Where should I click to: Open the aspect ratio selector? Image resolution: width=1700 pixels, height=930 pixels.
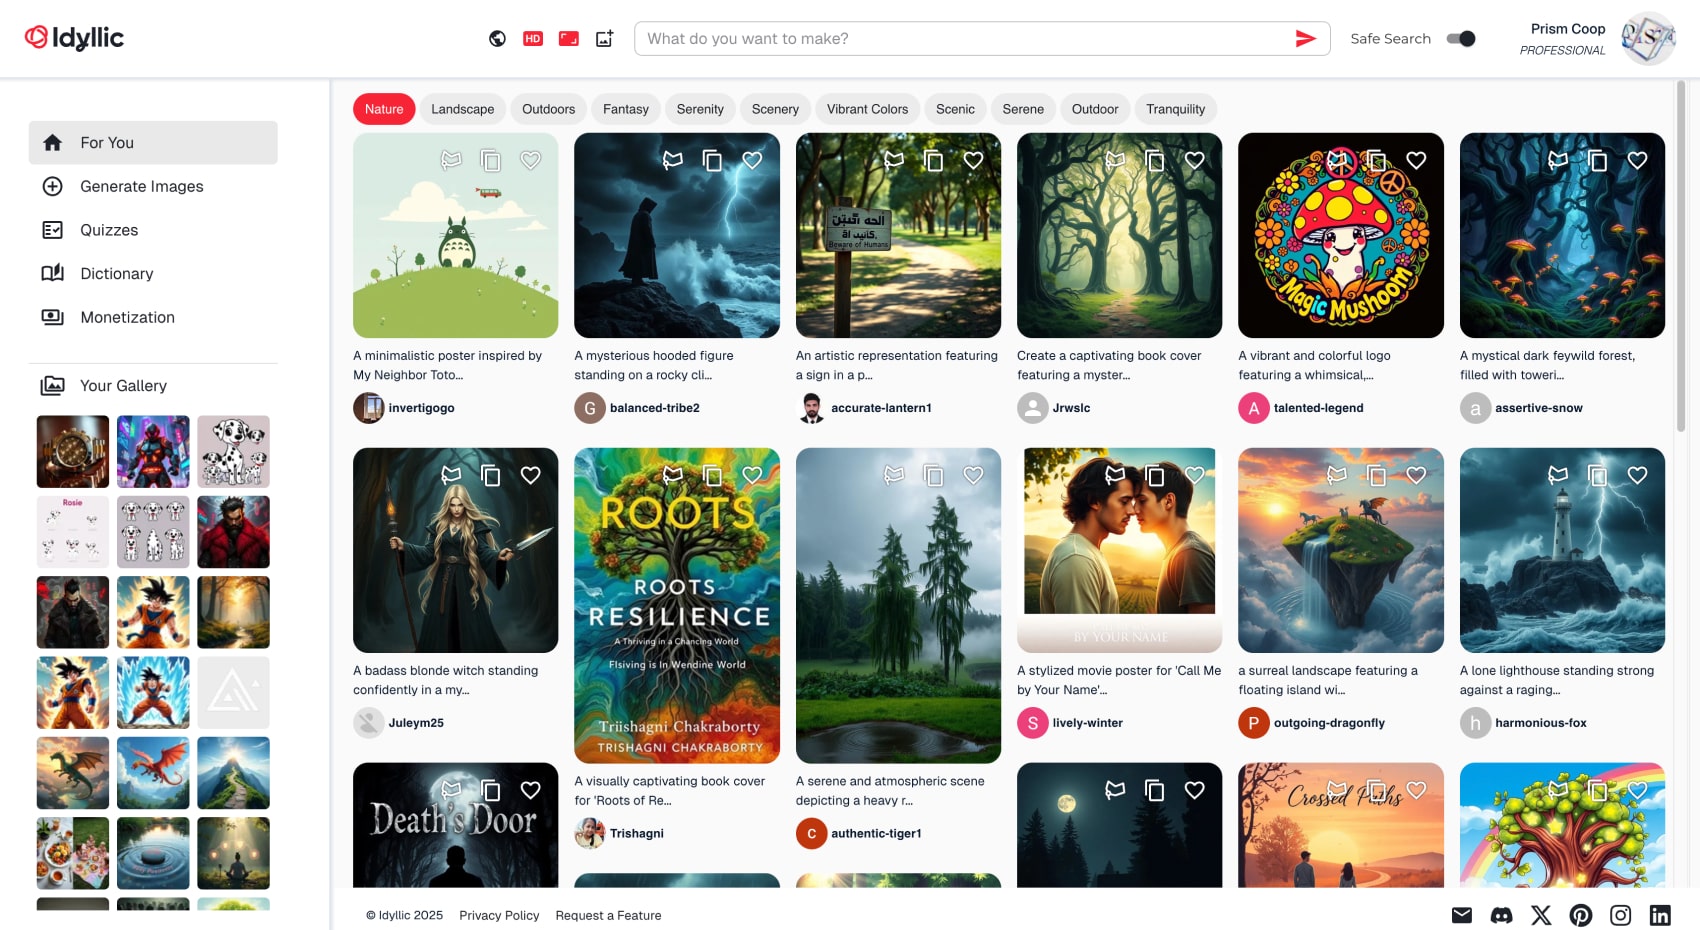tap(568, 38)
